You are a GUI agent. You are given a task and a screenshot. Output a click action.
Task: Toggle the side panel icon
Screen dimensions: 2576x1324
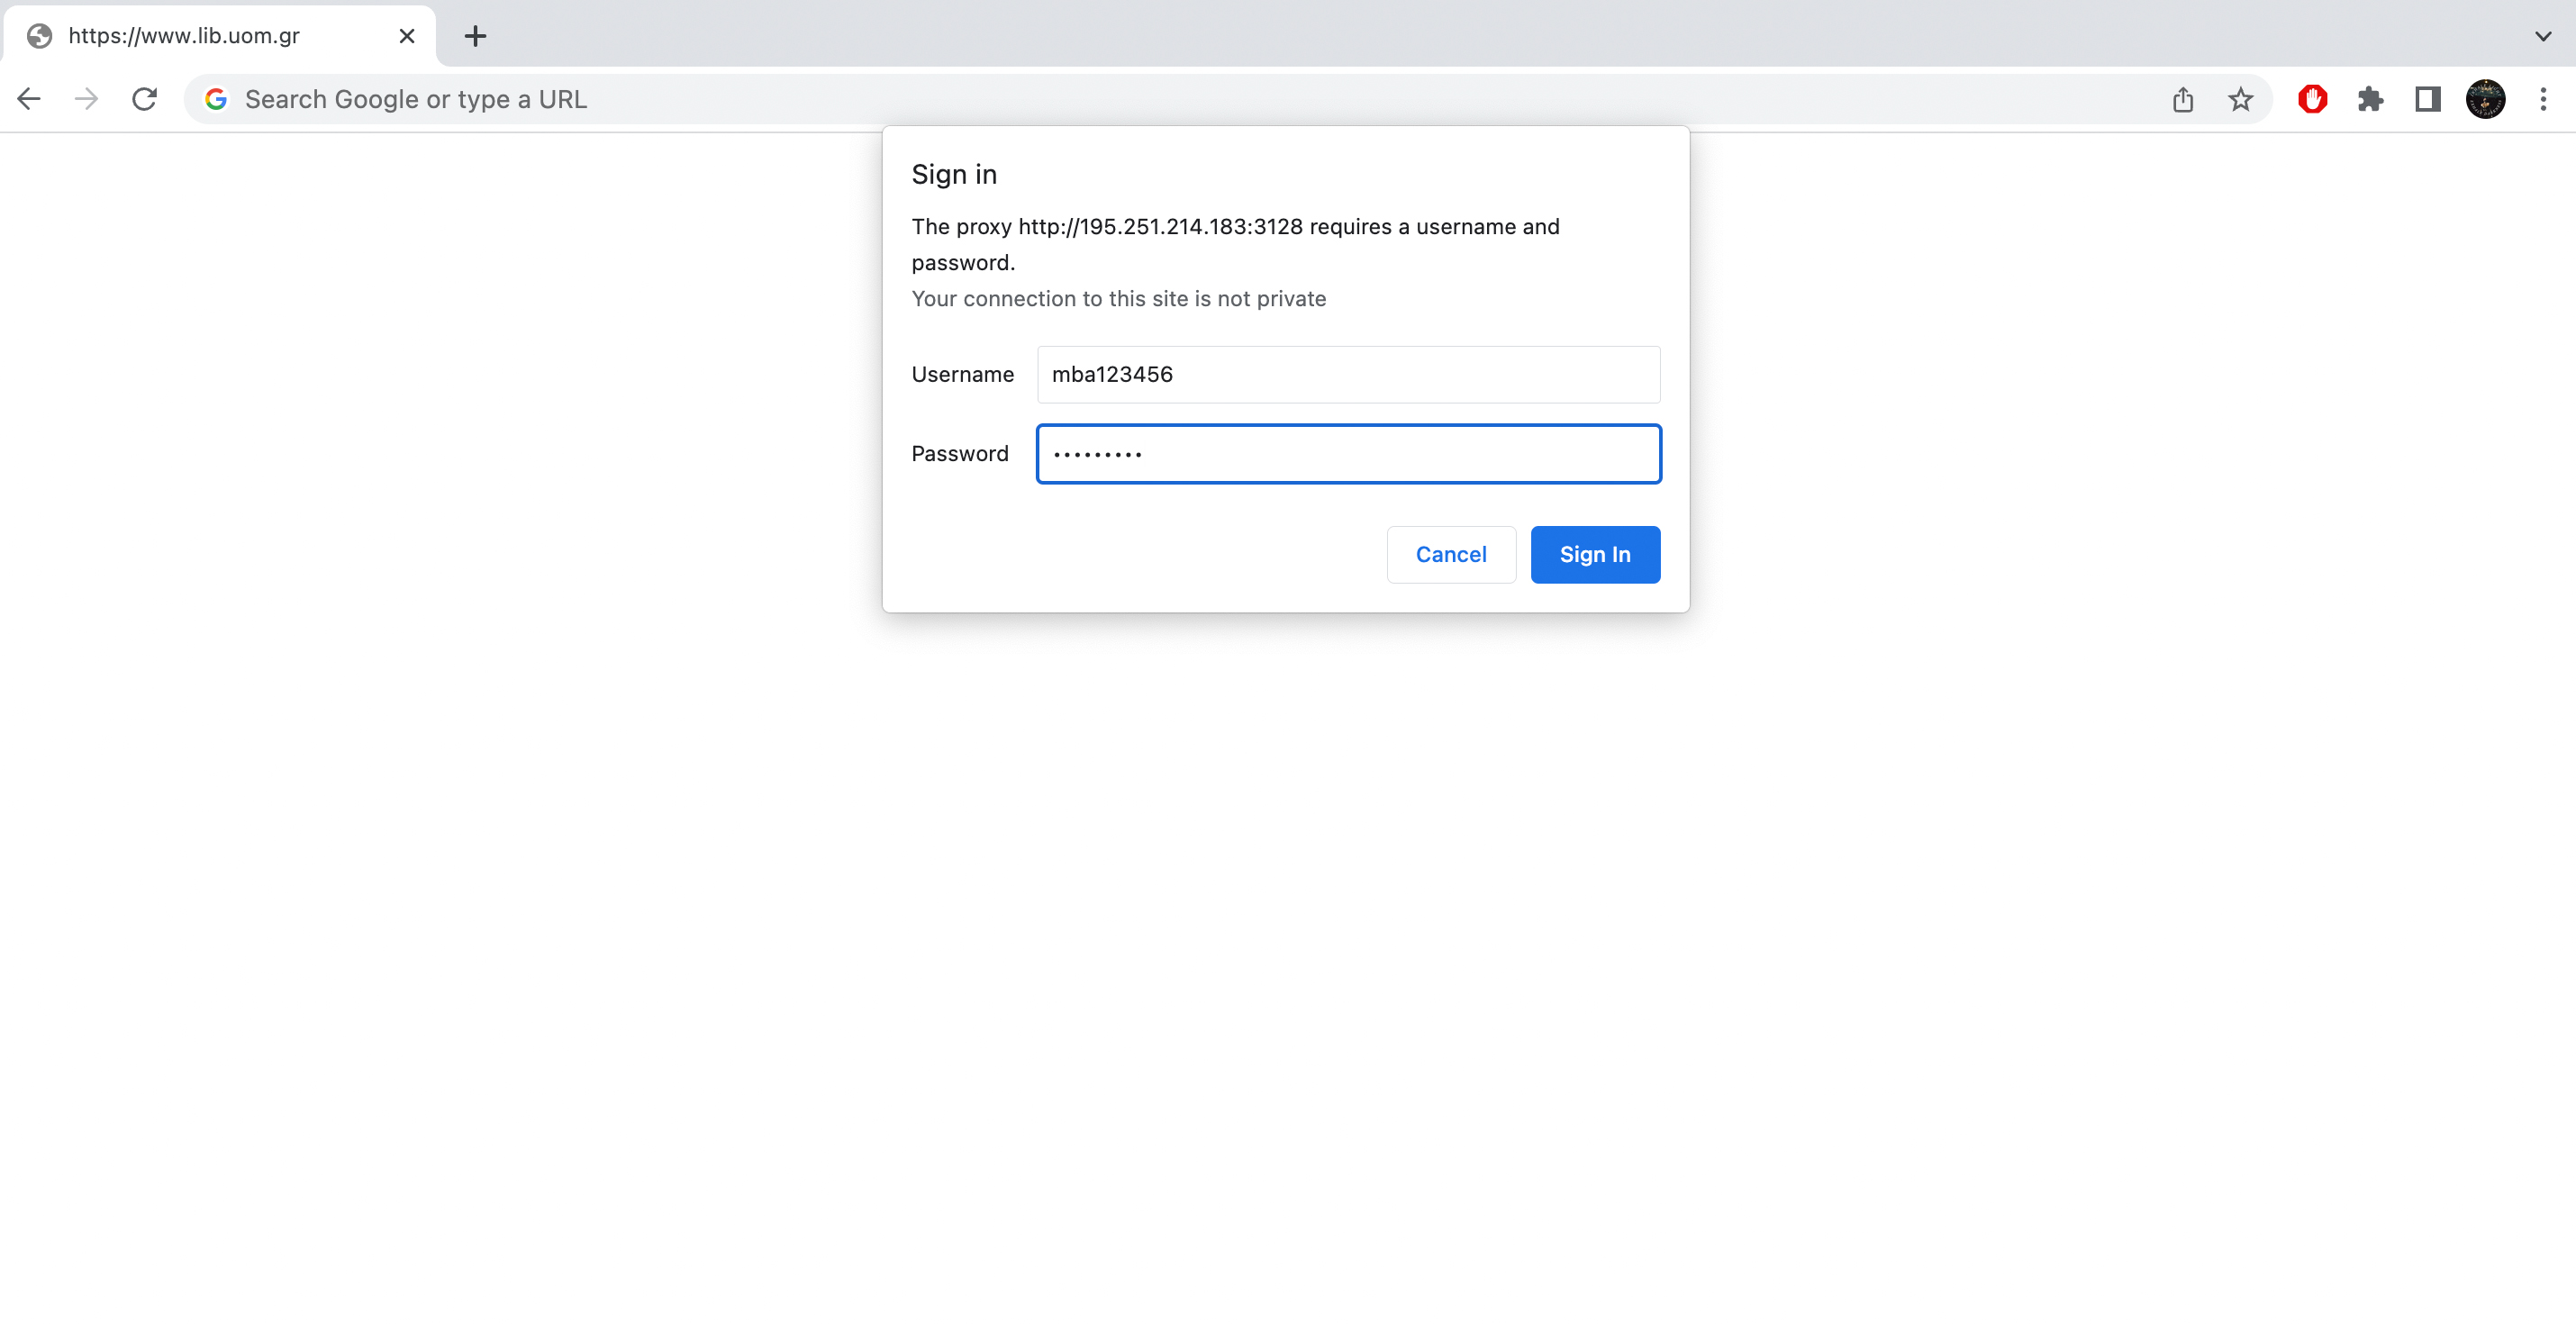click(2427, 99)
